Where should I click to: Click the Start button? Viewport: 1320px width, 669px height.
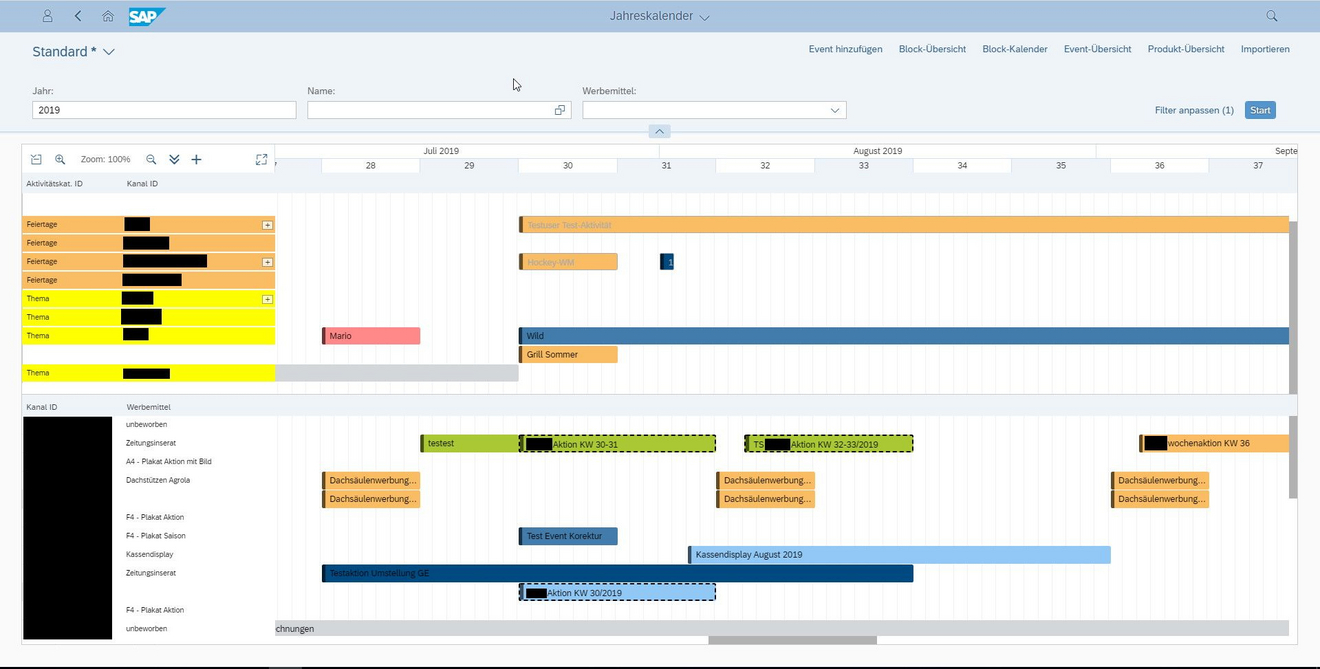1260,110
